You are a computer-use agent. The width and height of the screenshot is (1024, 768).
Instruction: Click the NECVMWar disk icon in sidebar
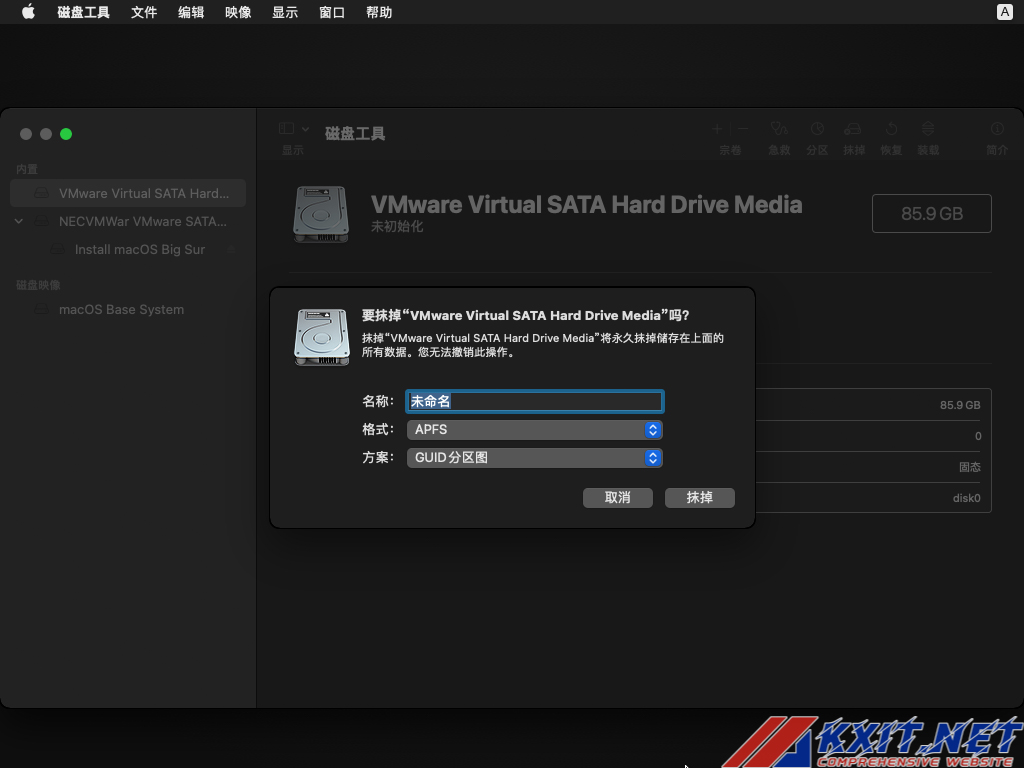pyautogui.click(x=42, y=221)
